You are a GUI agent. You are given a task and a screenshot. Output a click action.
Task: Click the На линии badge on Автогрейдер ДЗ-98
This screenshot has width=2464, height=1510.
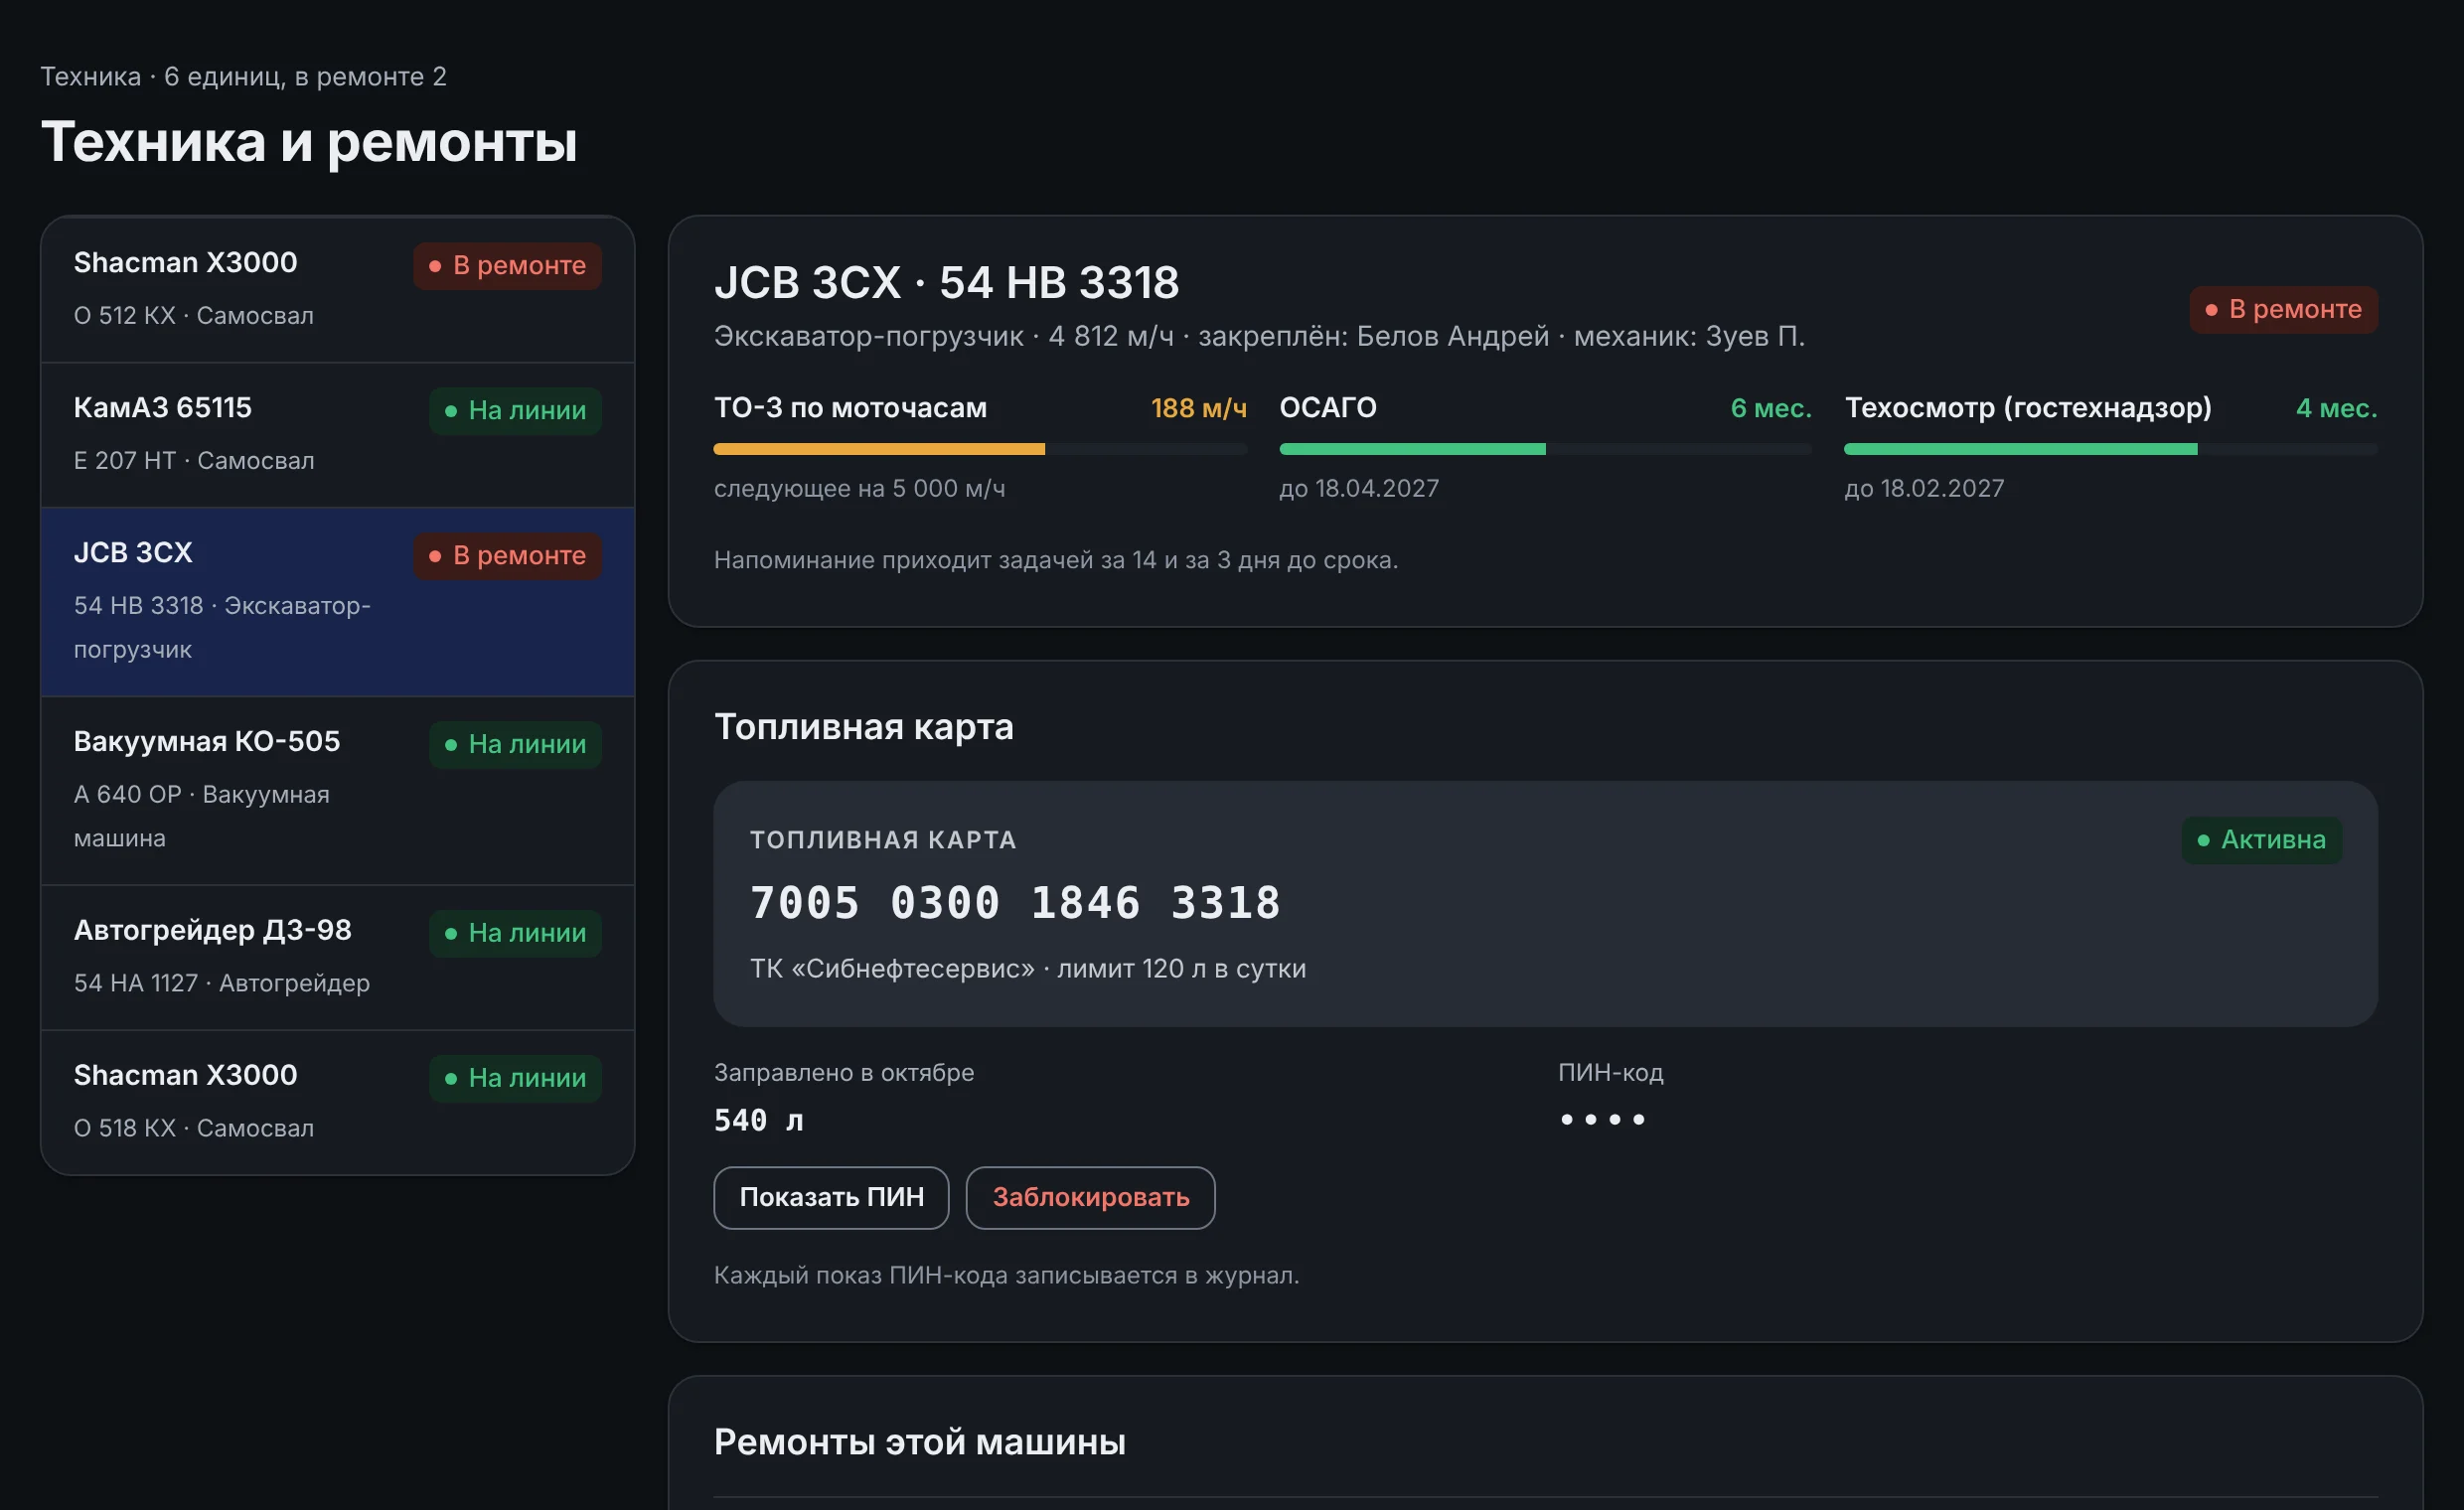click(515, 934)
